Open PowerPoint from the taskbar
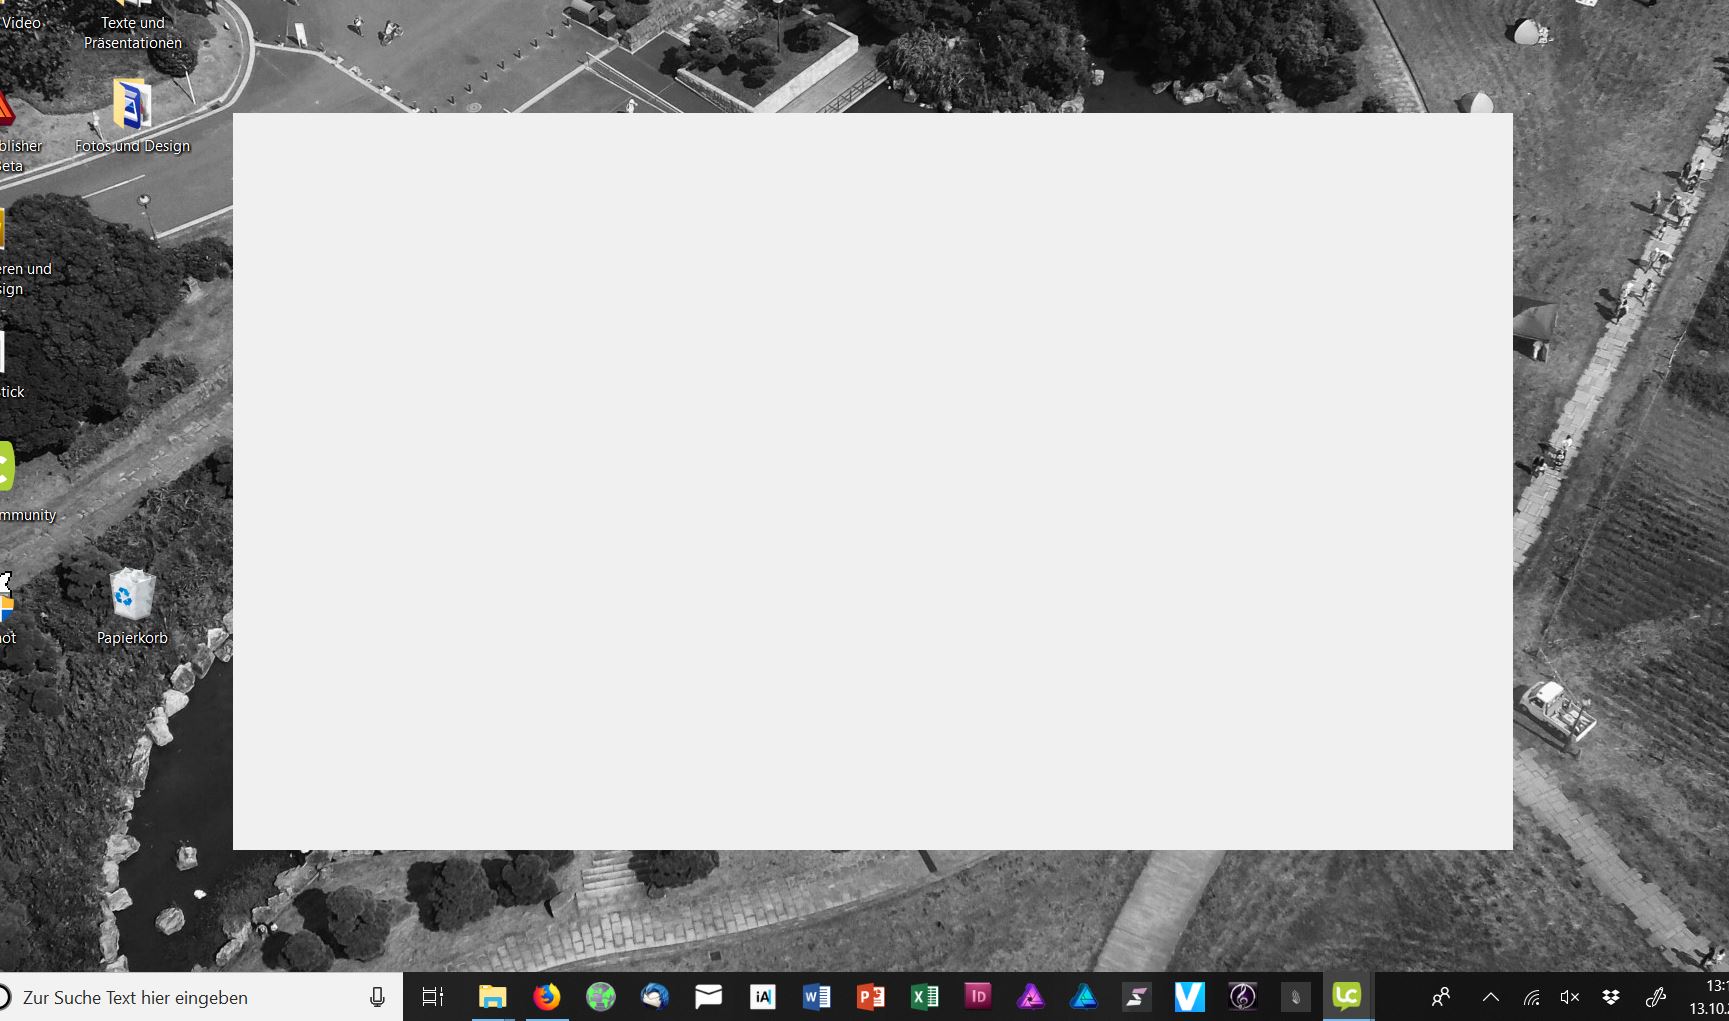Screen dimensions: 1729x1021 870,997
